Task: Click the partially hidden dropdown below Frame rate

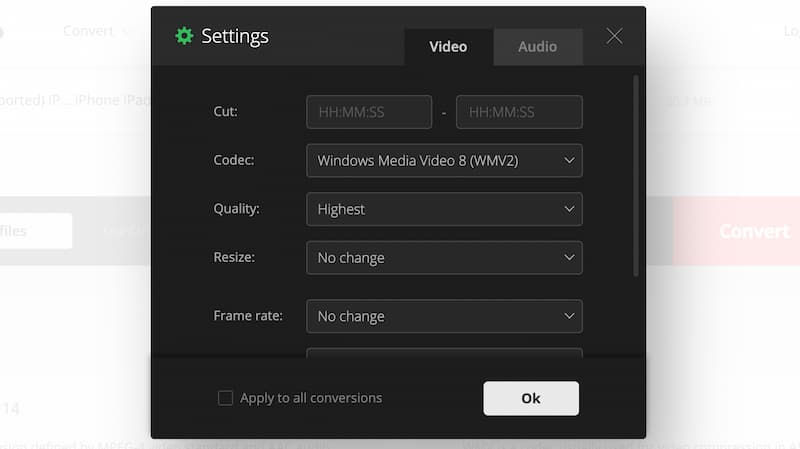Action: pyautogui.click(x=444, y=352)
